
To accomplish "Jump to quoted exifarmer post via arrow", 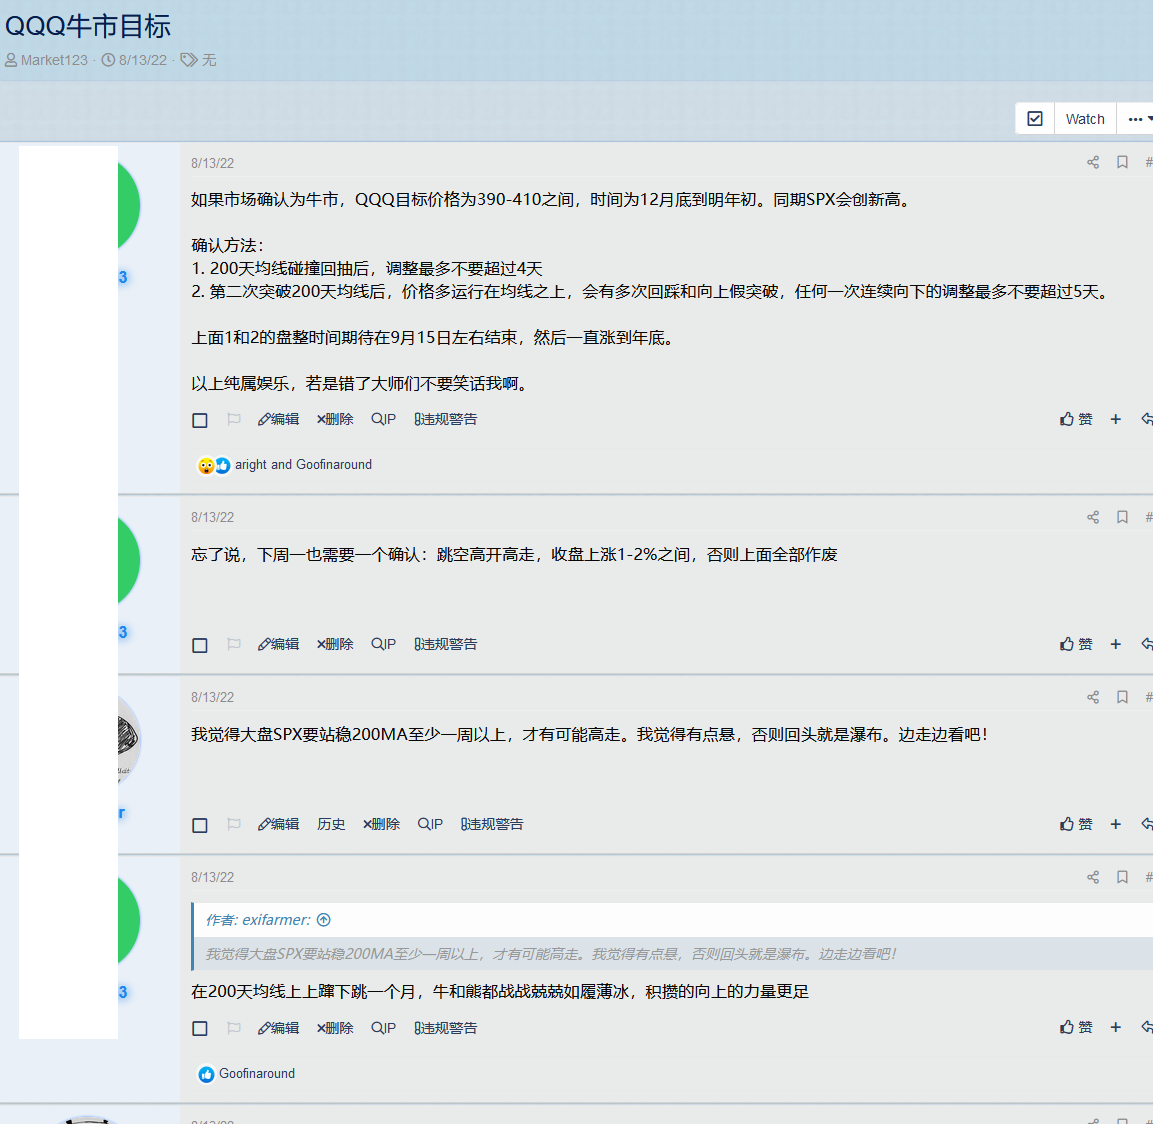I will click(323, 920).
